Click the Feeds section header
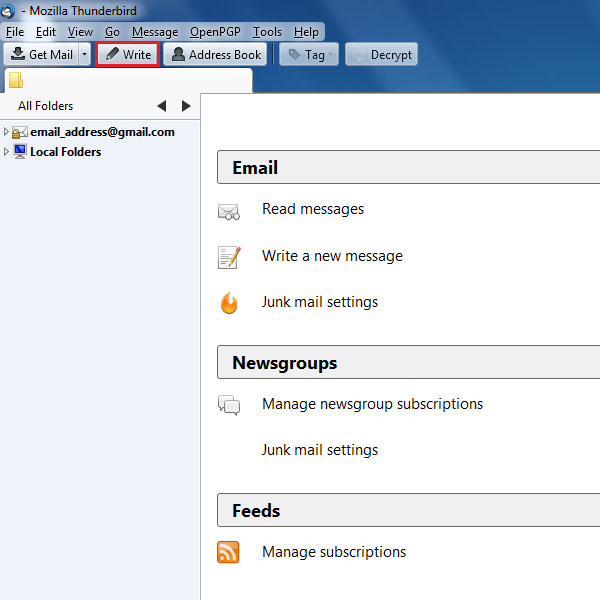The image size is (600, 600). (x=408, y=510)
